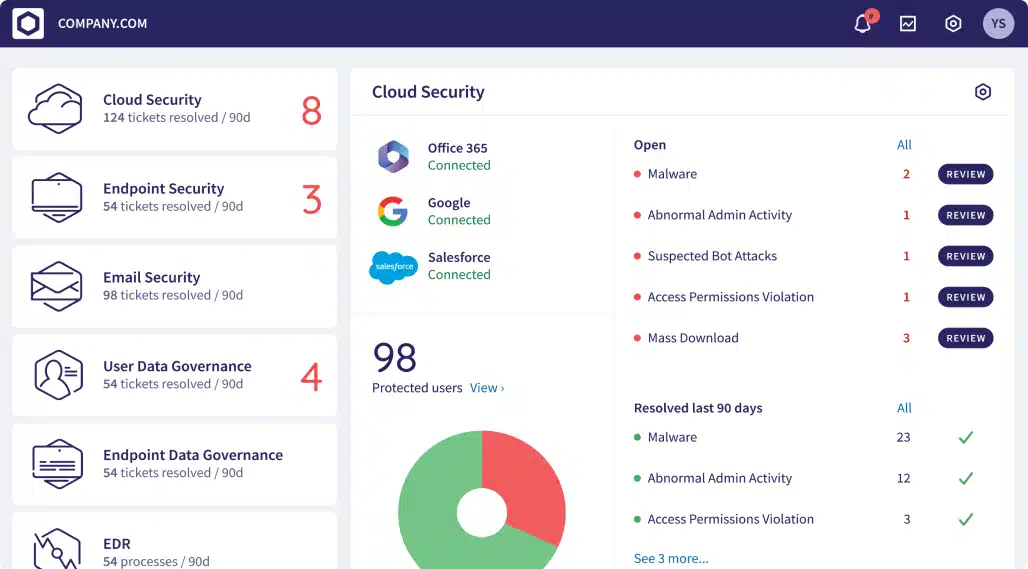This screenshot has height=569, width=1028.
Task: Click Salesforce Connected status
Action: [x=459, y=275]
